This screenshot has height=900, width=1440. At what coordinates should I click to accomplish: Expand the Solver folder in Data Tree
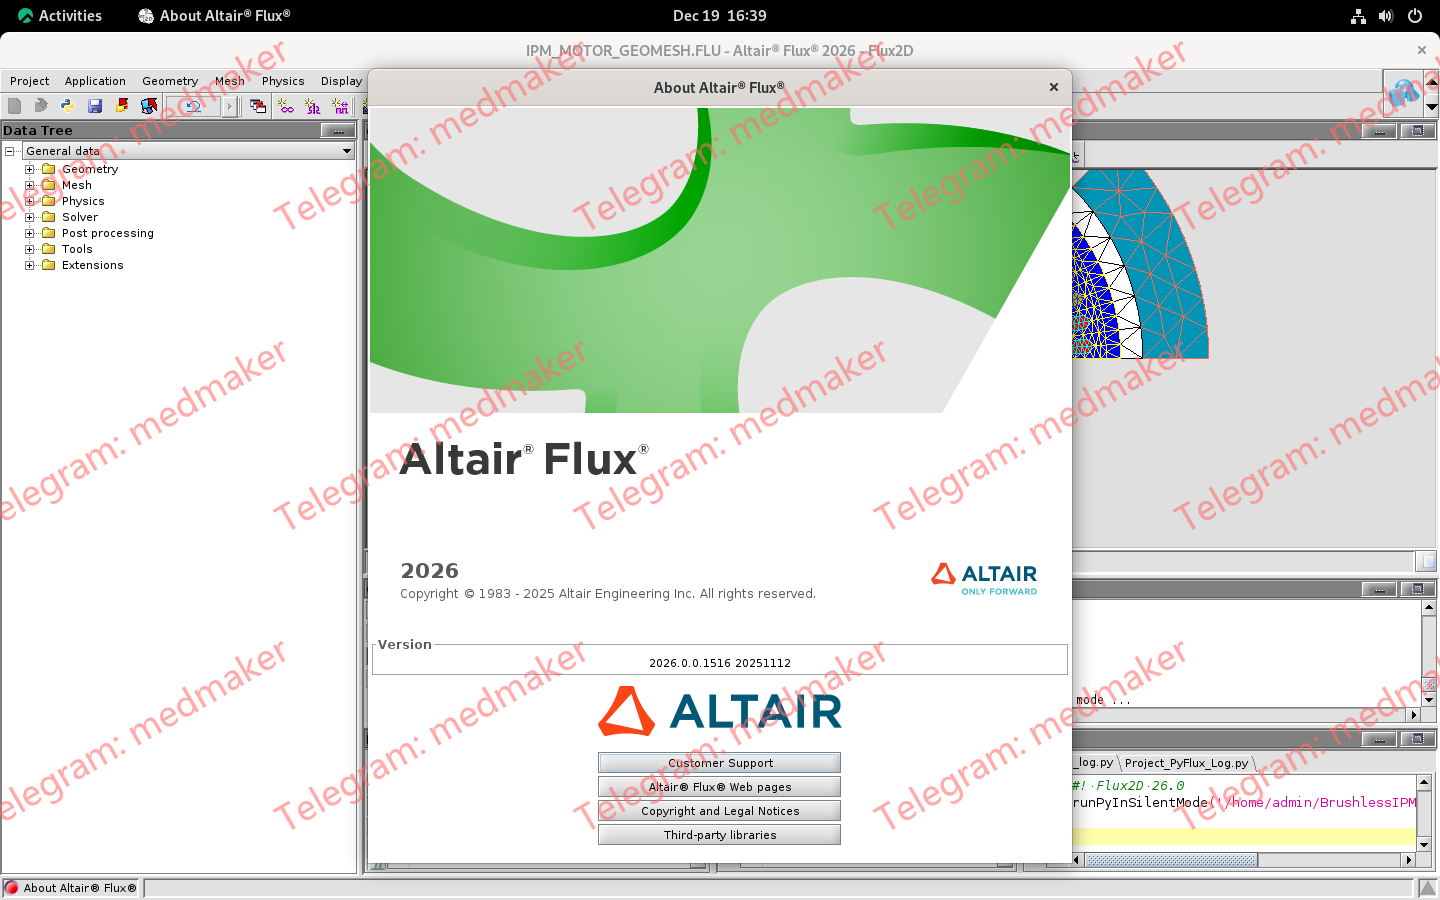click(x=29, y=217)
